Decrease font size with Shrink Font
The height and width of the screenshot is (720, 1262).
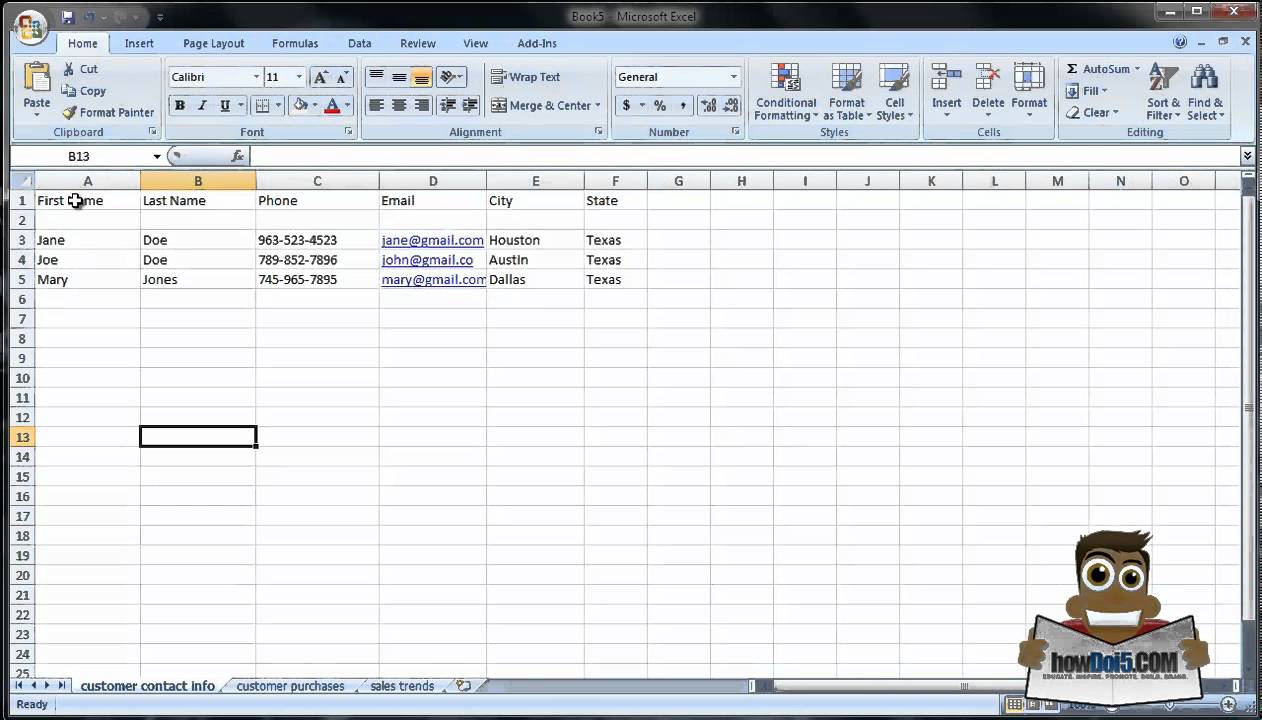343,77
